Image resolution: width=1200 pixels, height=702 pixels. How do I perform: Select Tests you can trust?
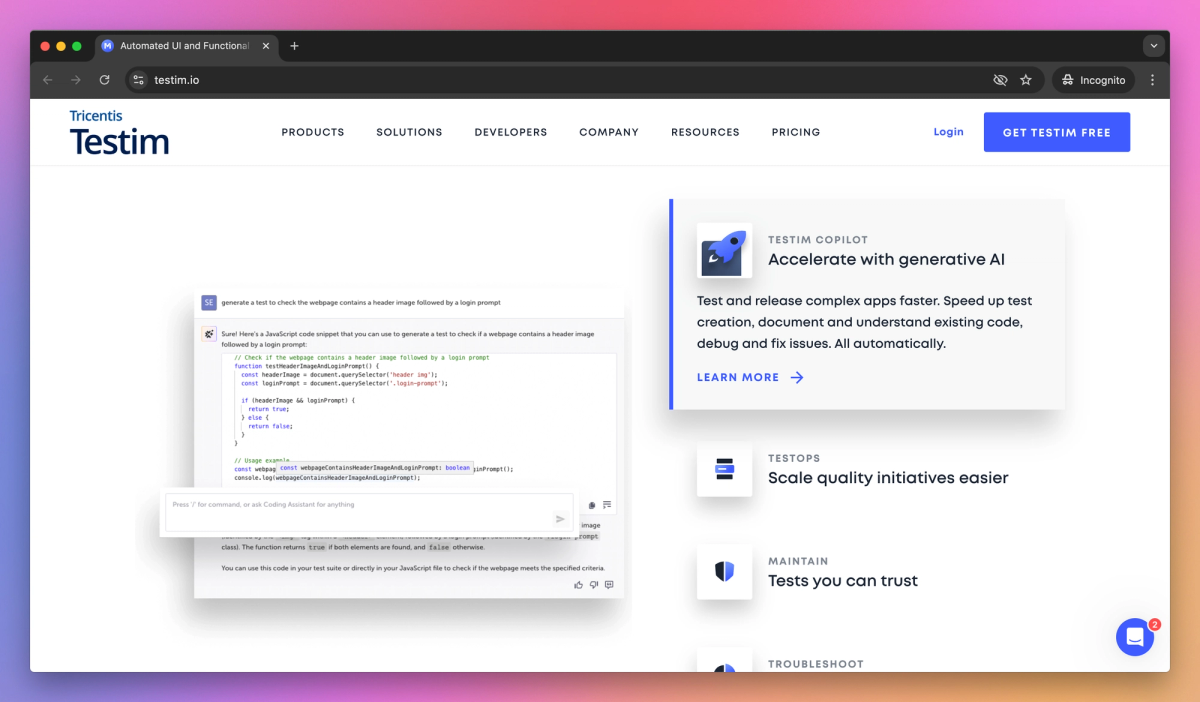coord(843,581)
